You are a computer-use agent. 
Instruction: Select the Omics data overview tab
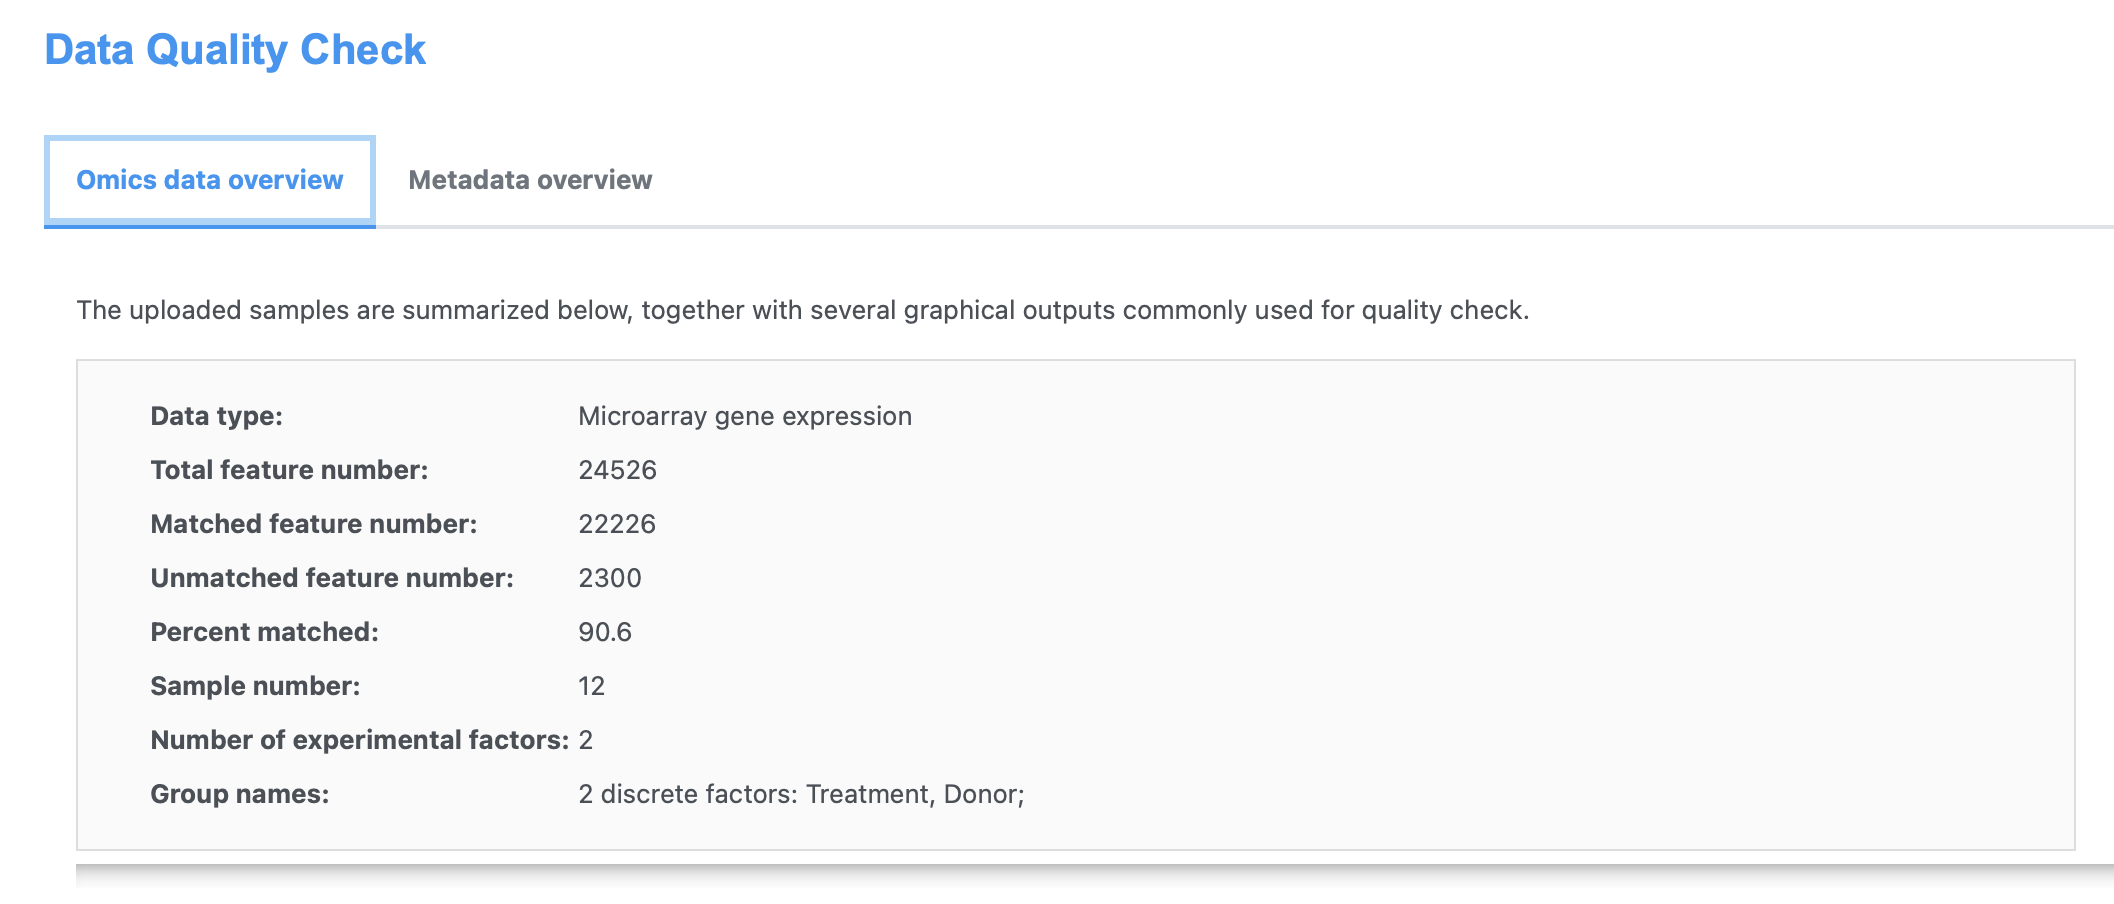coord(210,180)
